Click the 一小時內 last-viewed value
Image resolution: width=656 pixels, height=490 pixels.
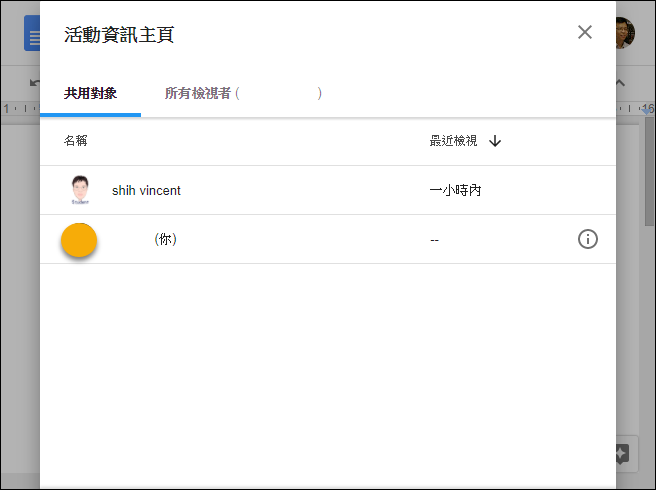tap(455, 191)
